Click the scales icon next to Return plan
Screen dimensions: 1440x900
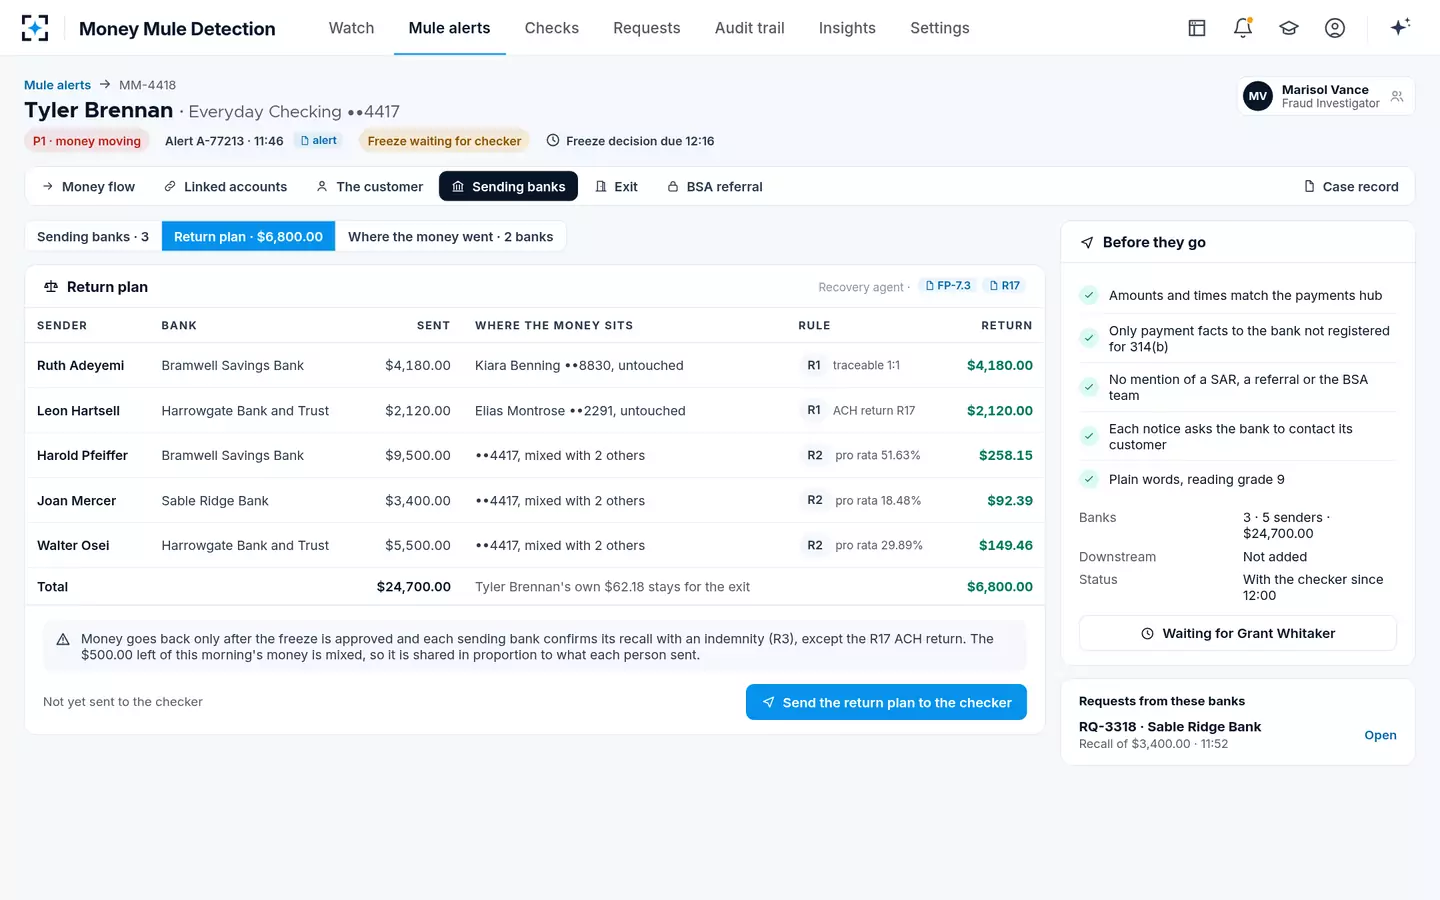pos(51,287)
